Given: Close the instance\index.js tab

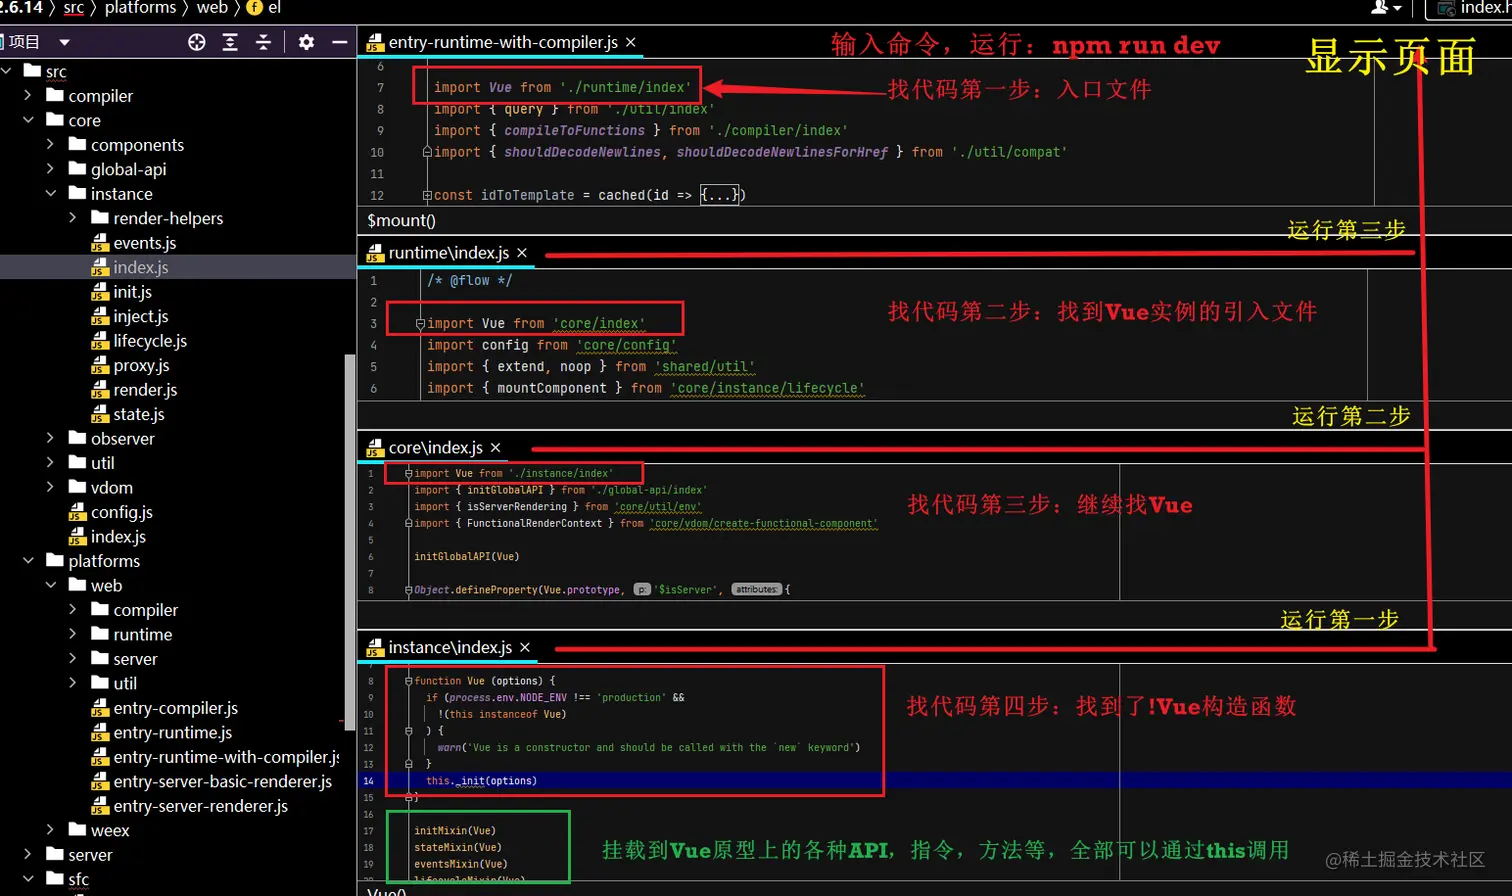Looking at the screenshot, I should (525, 648).
